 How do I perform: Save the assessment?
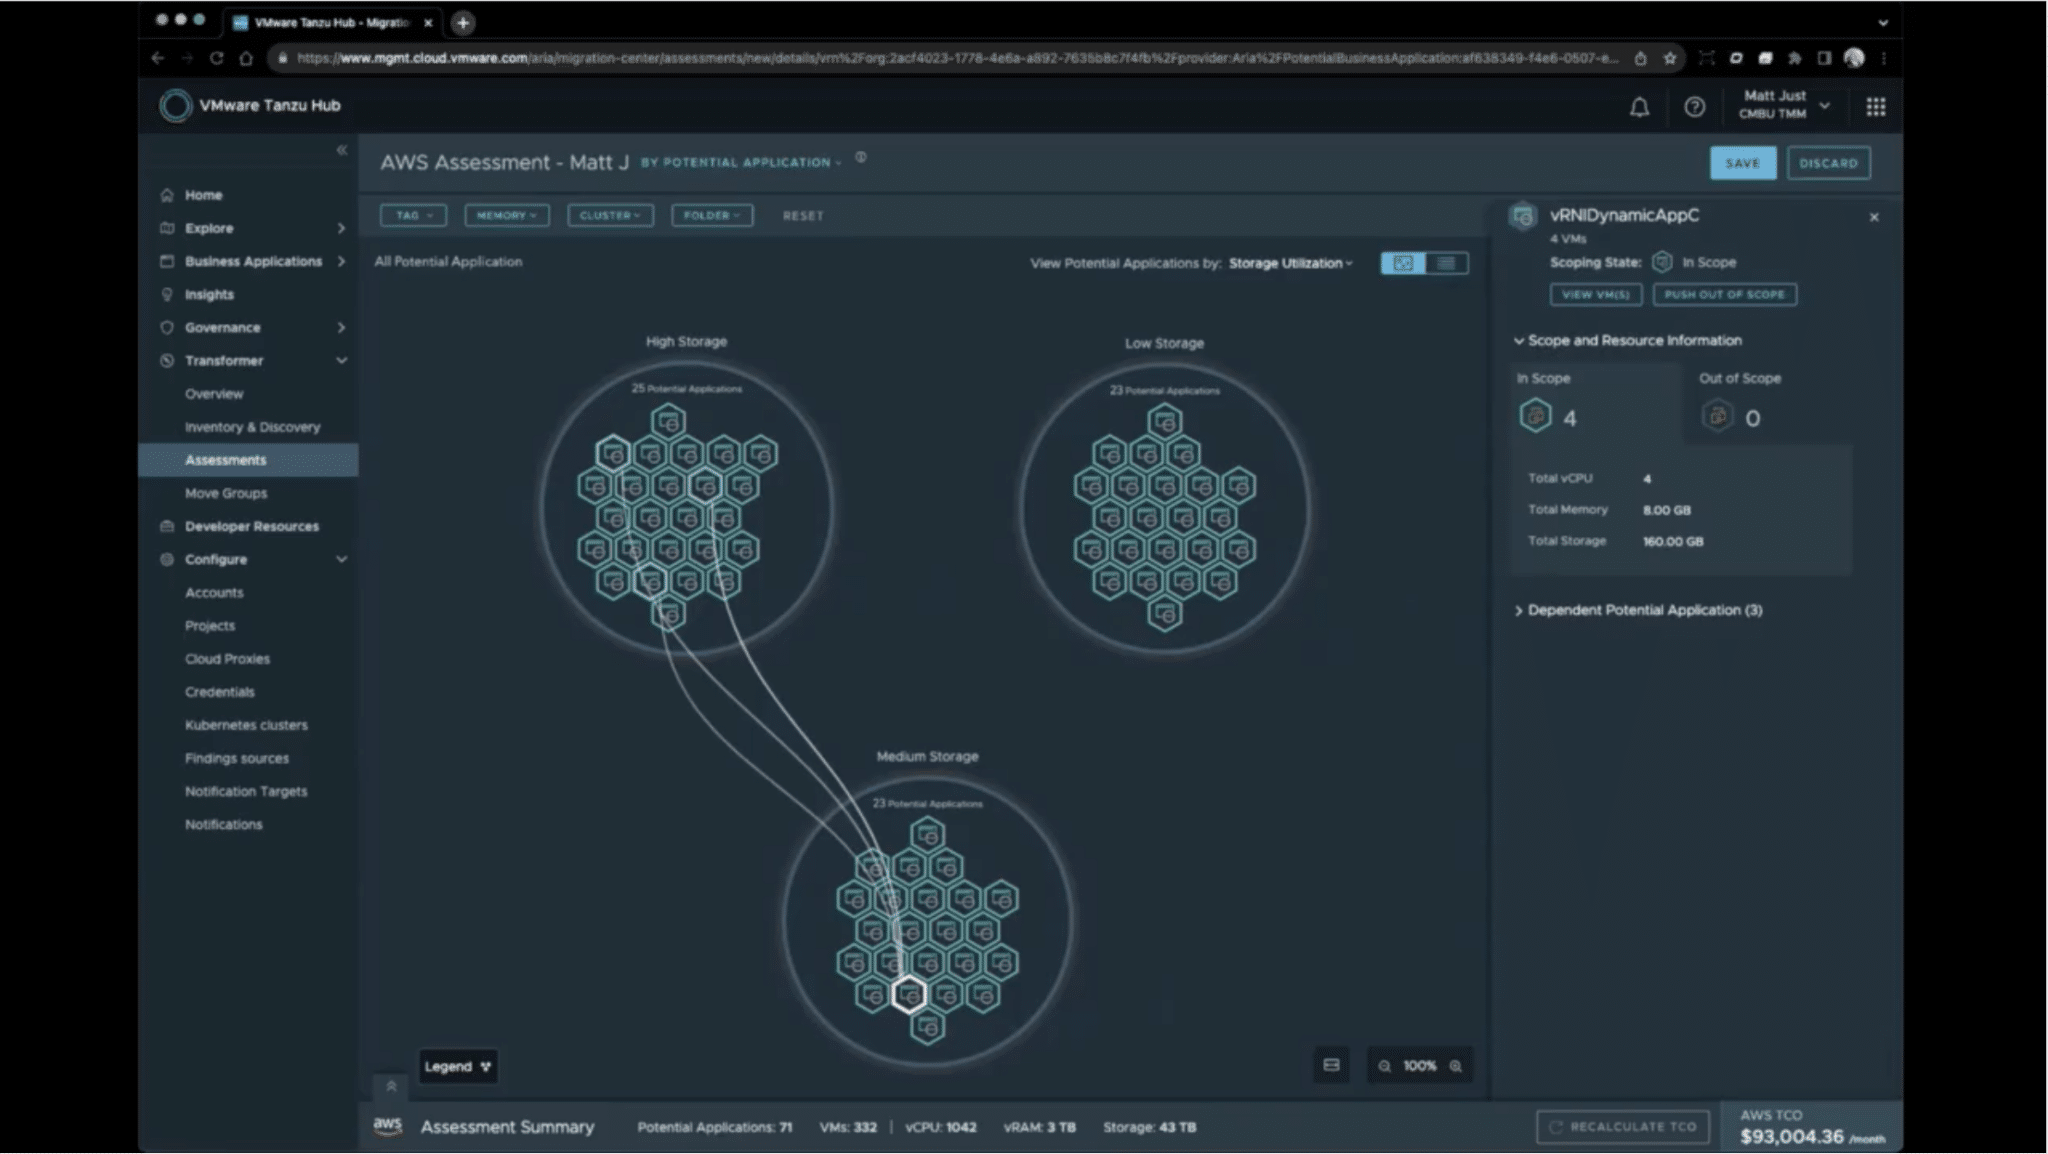[x=1742, y=163]
